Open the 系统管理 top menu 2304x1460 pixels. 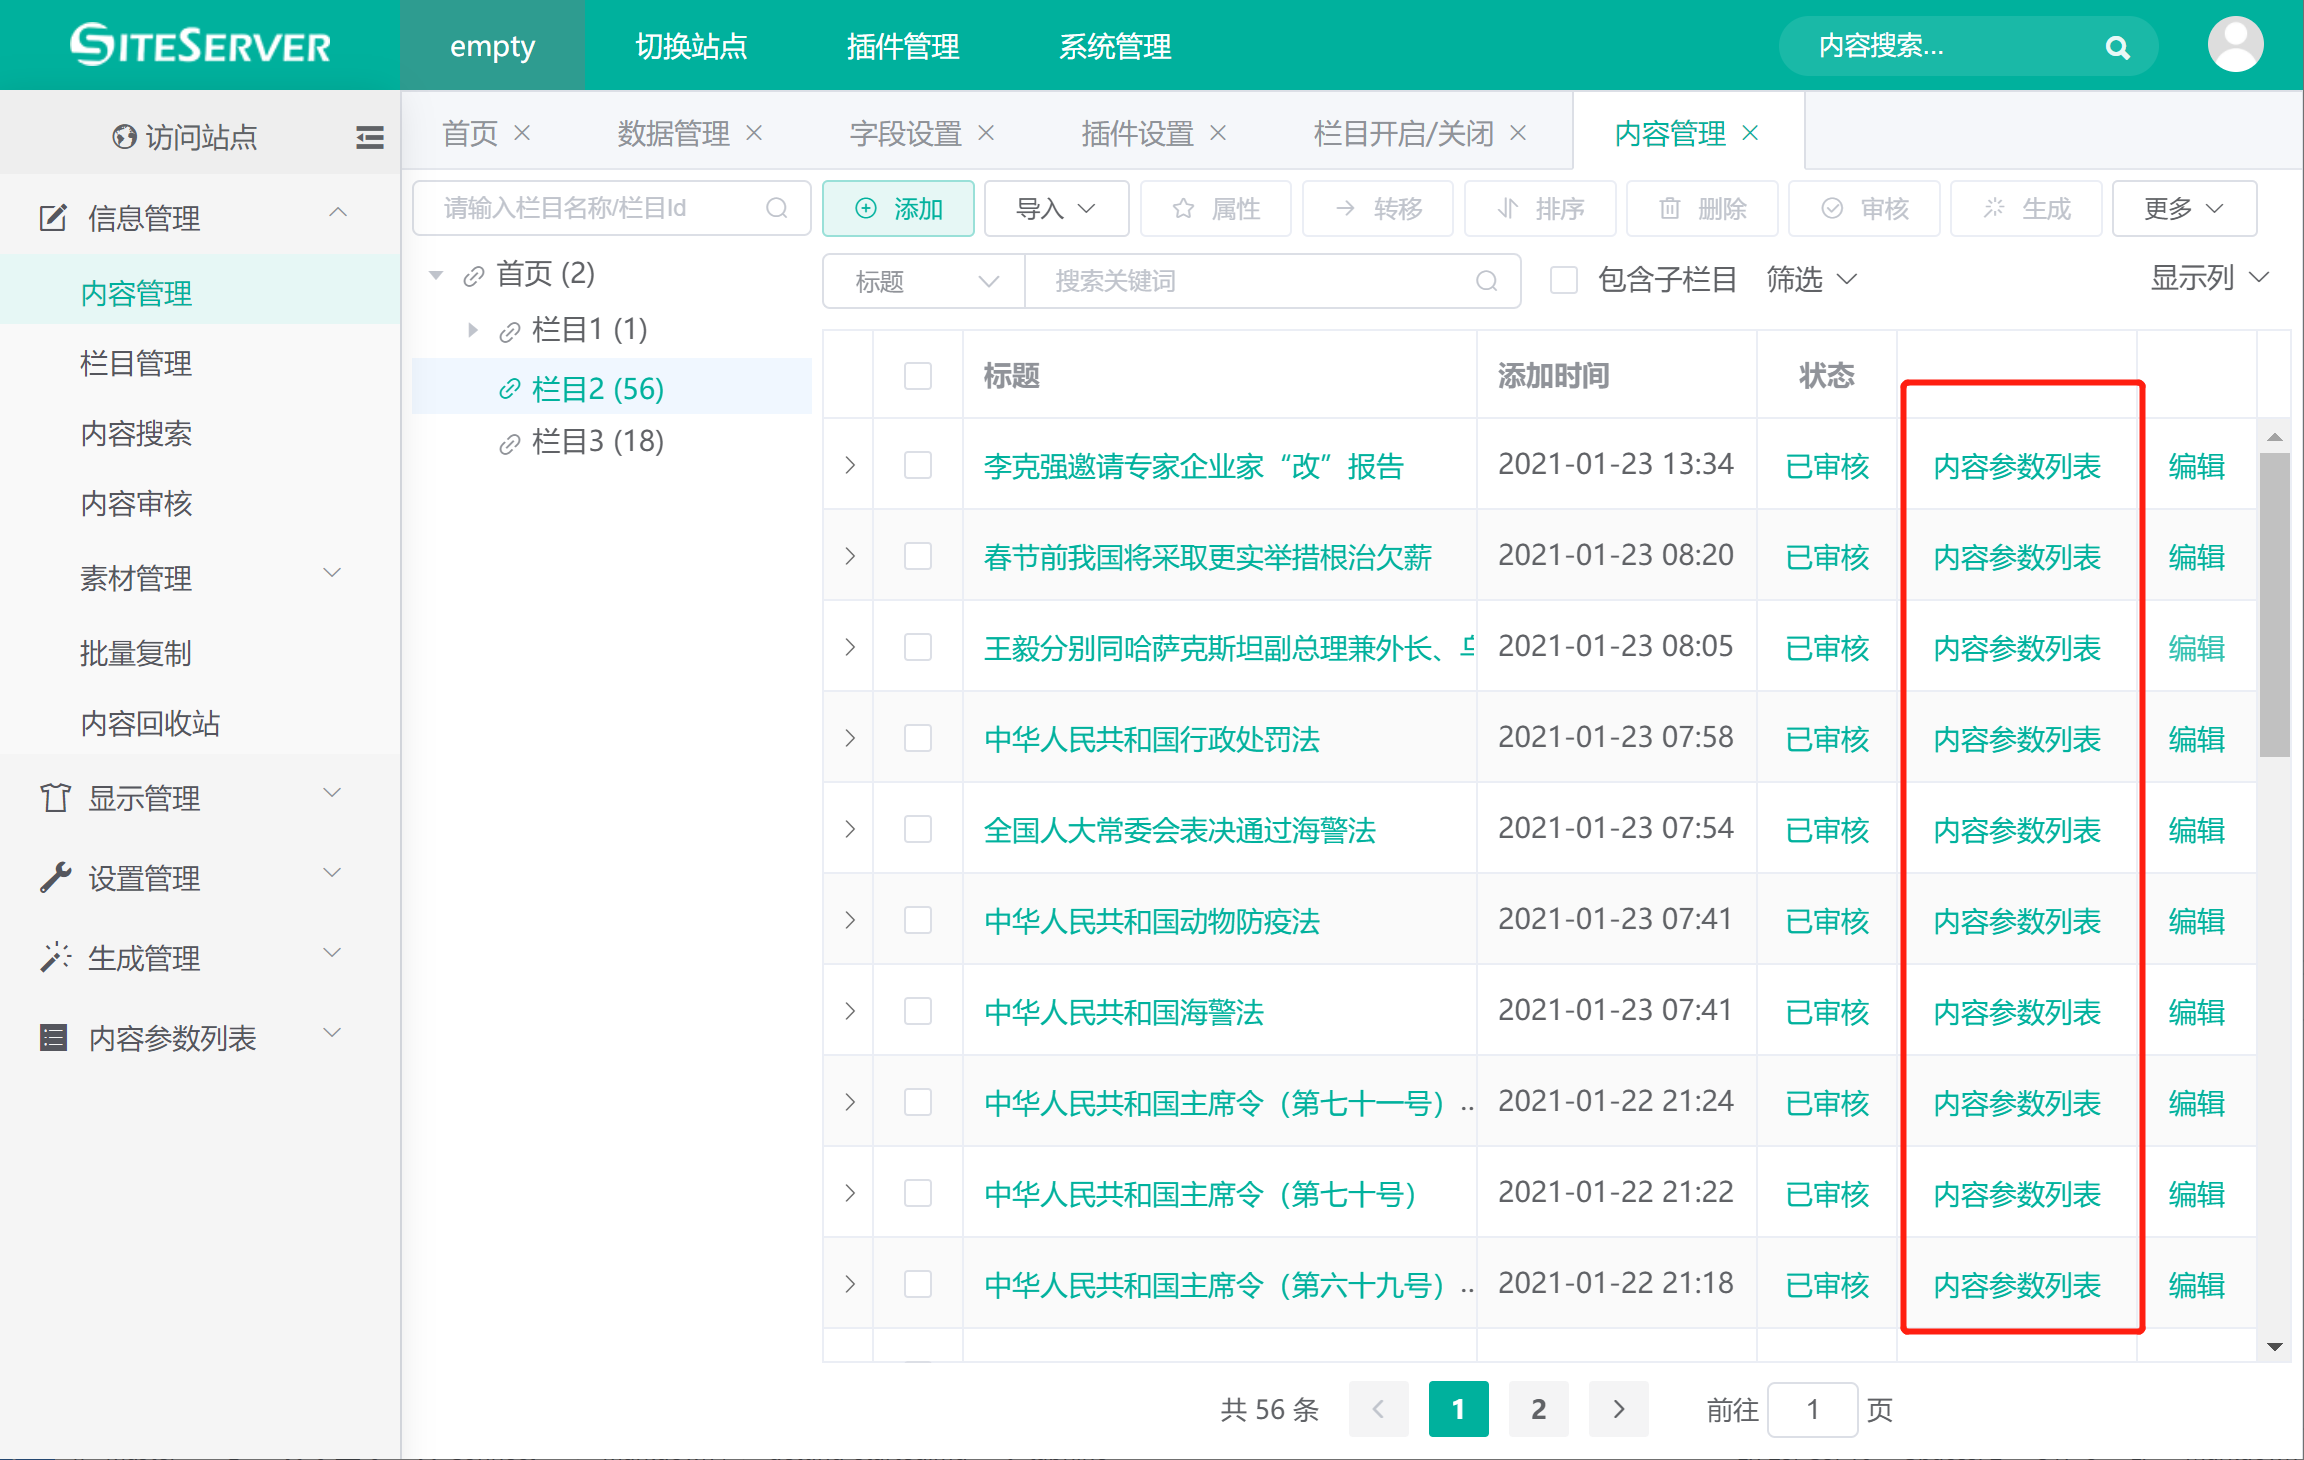click(x=1115, y=46)
